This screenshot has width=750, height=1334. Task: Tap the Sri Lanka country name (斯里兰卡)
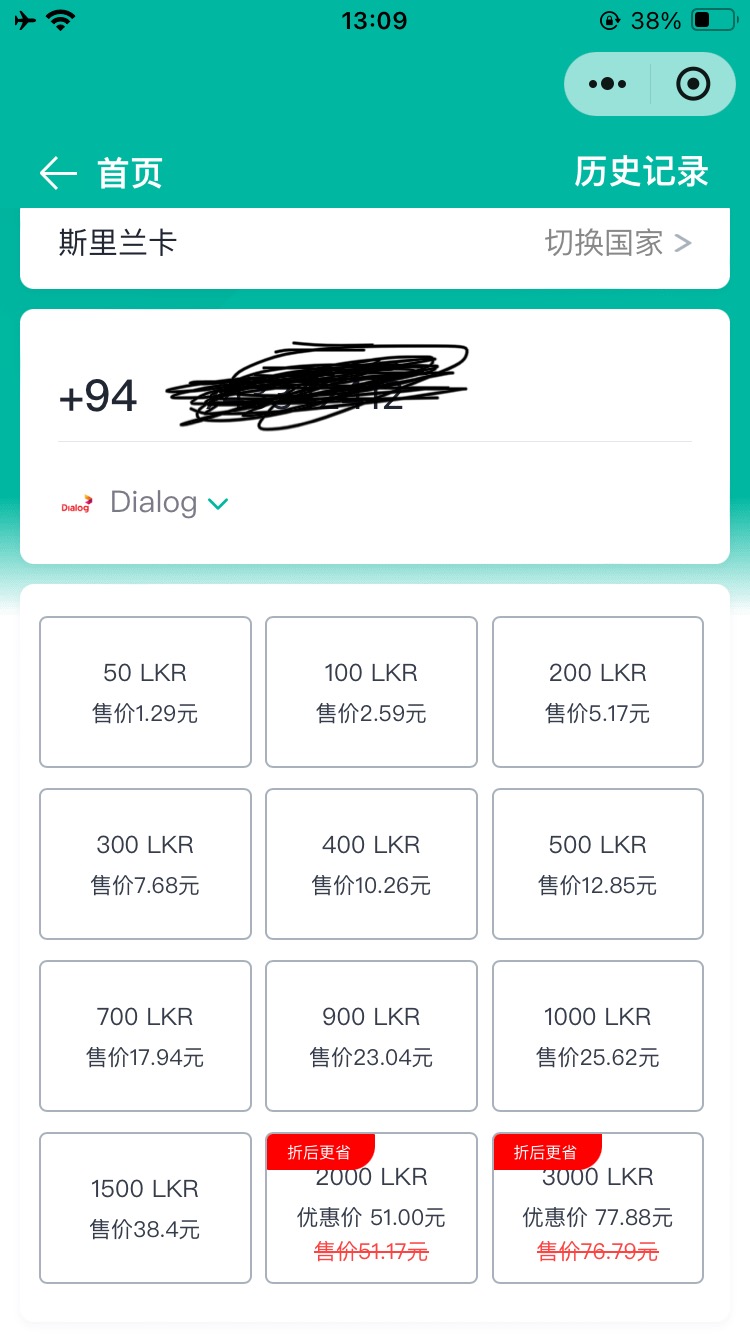pyautogui.click(x=118, y=243)
